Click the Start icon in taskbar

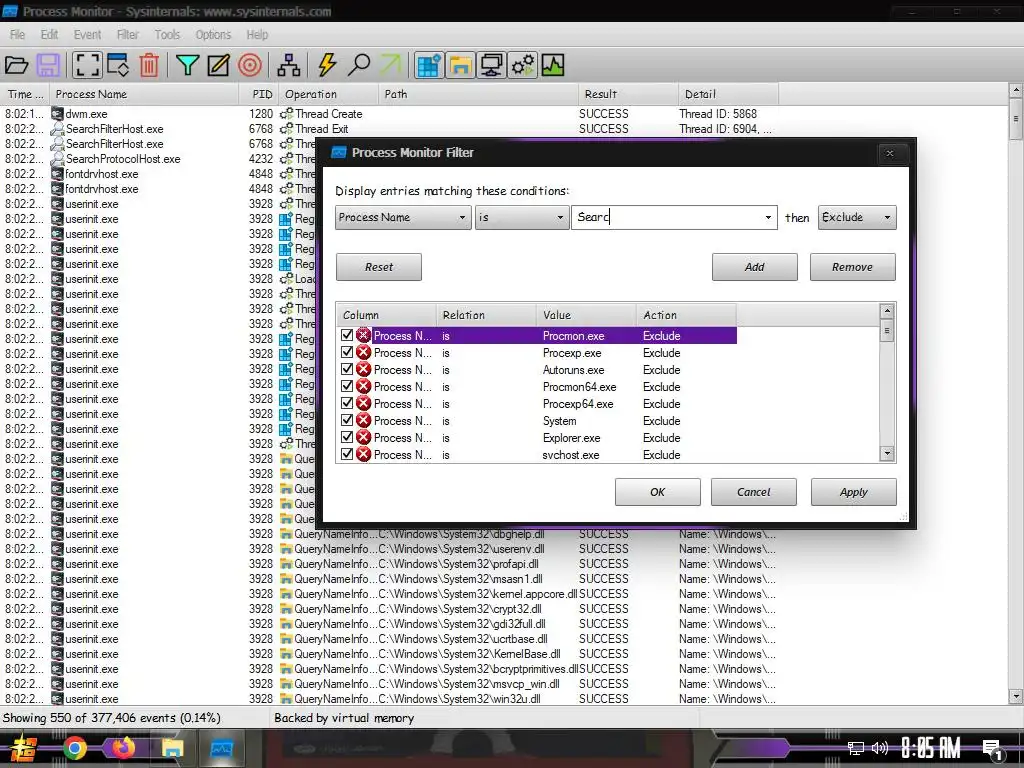[24, 748]
